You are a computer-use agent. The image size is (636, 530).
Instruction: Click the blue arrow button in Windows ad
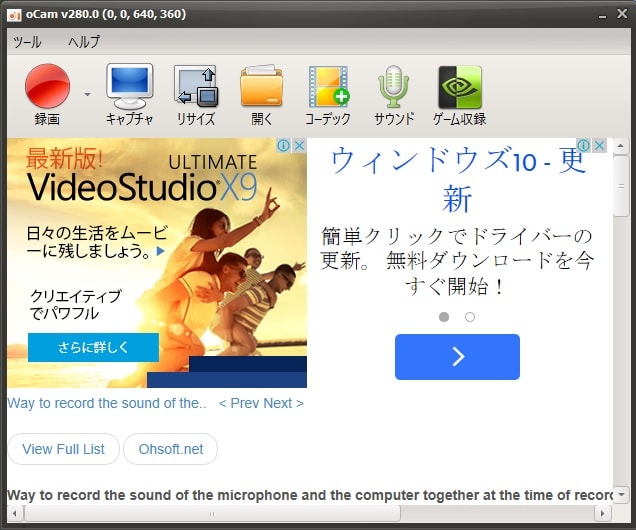457,357
